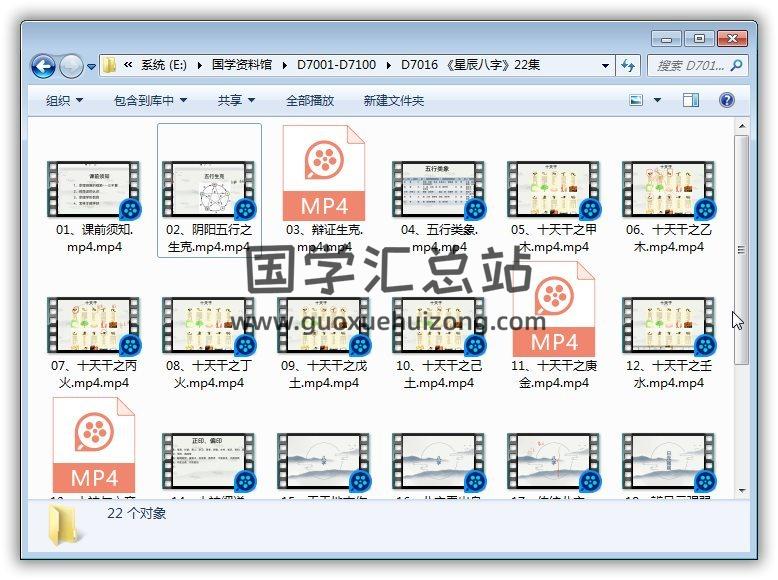Open the Help question mark icon
This screenshot has width=778, height=580.
pos(727,100)
